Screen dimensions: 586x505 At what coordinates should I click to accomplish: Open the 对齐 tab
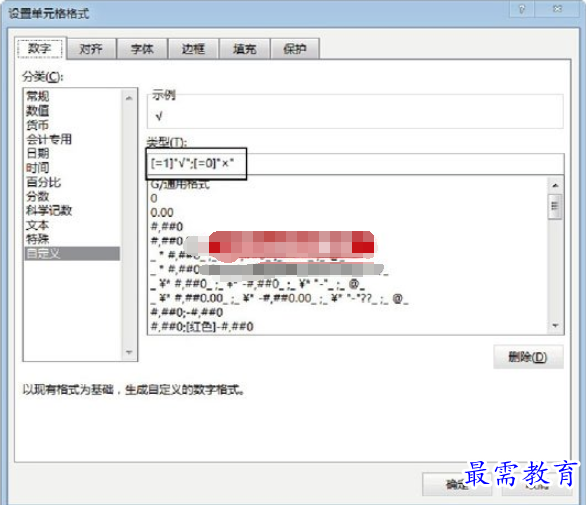pos(91,49)
